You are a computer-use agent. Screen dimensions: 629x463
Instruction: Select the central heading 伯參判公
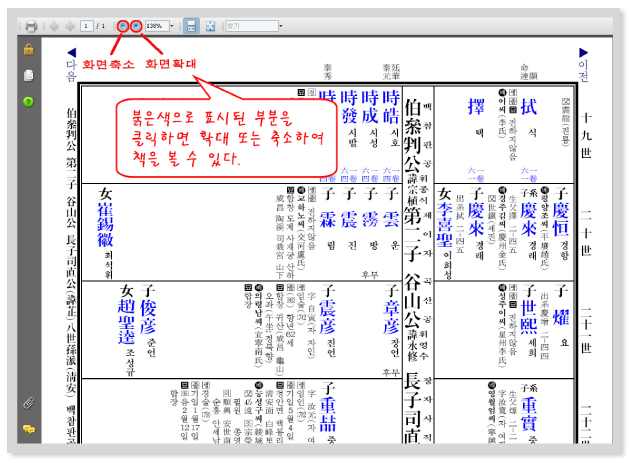pos(412,138)
